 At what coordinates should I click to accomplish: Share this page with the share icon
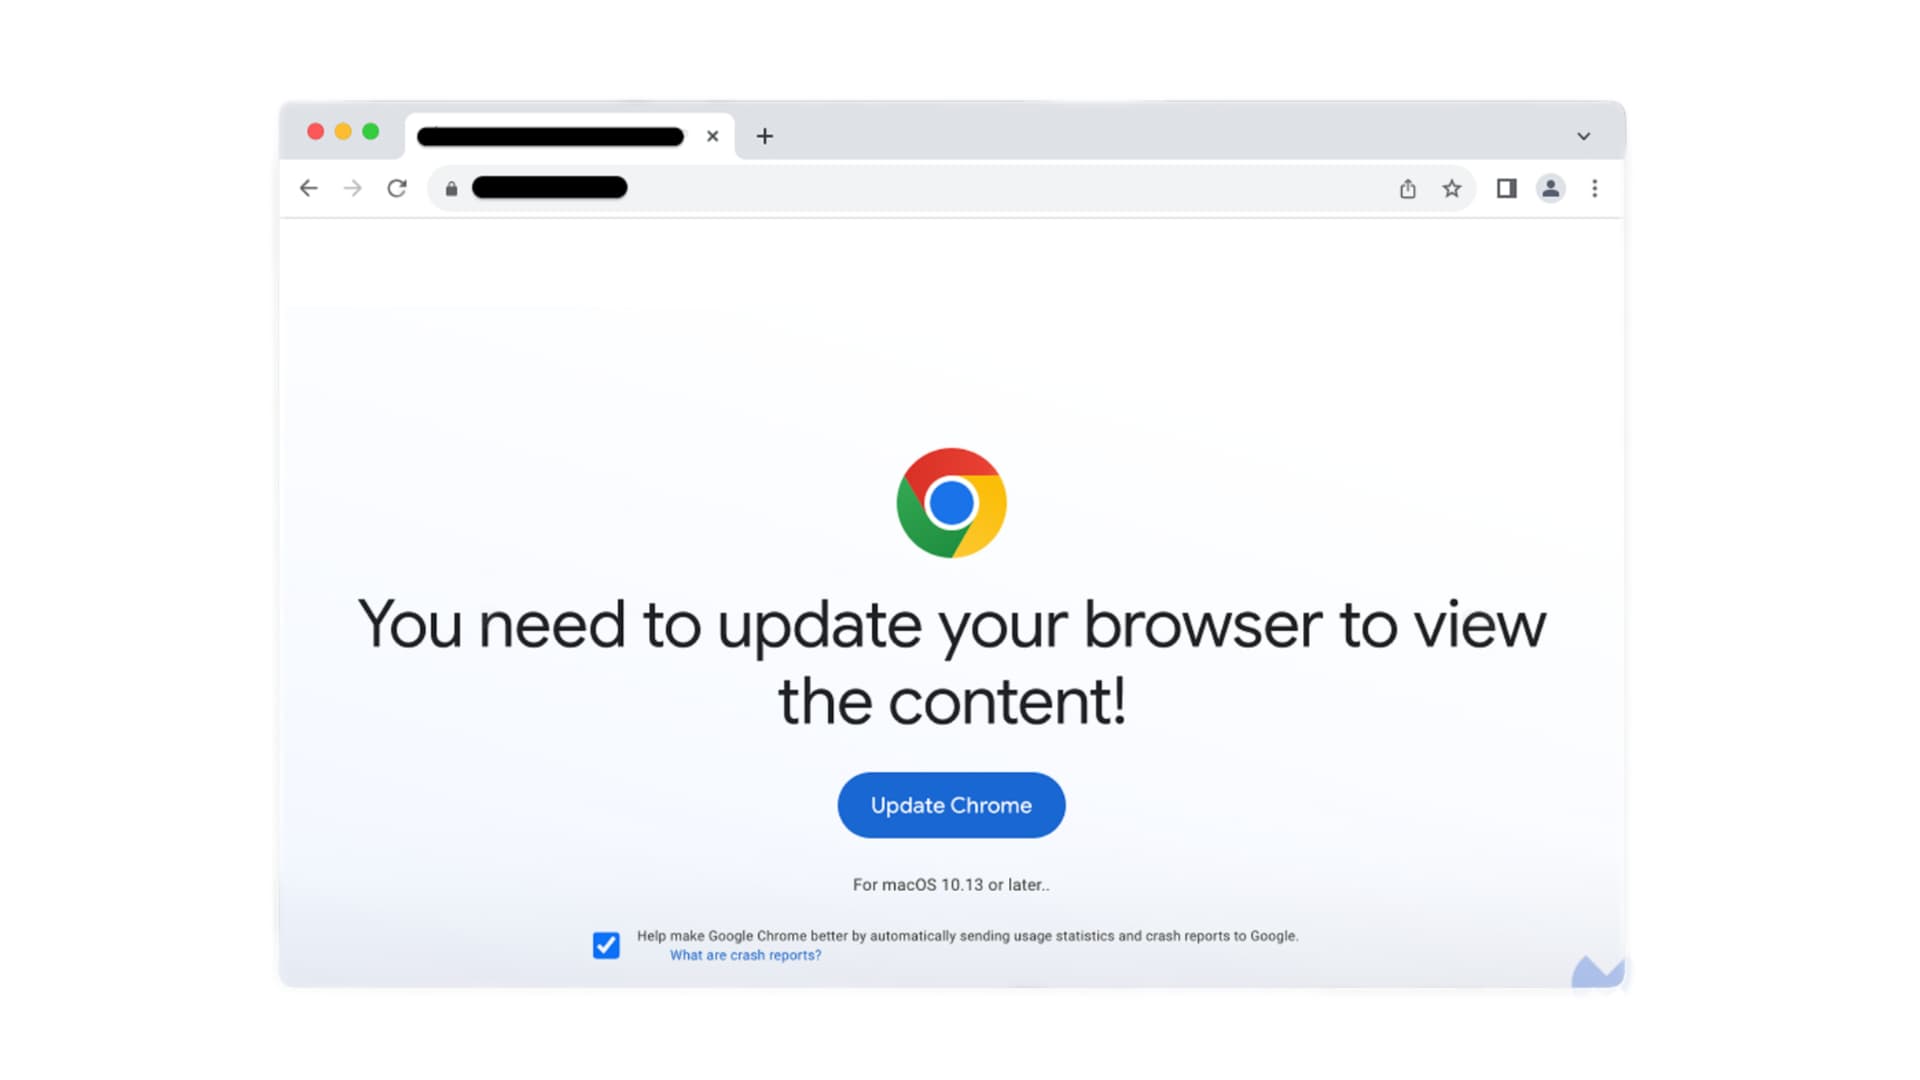click(1407, 188)
